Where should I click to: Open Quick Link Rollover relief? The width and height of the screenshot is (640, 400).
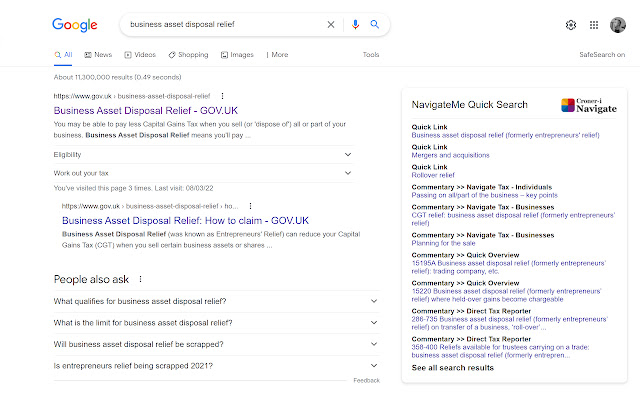(433, 175)
